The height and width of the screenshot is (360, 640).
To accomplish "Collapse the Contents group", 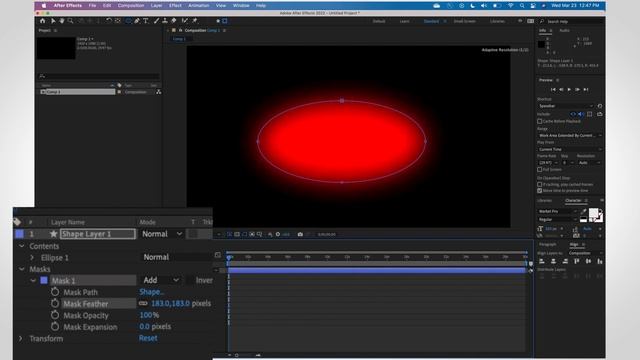I will point(22,246).
